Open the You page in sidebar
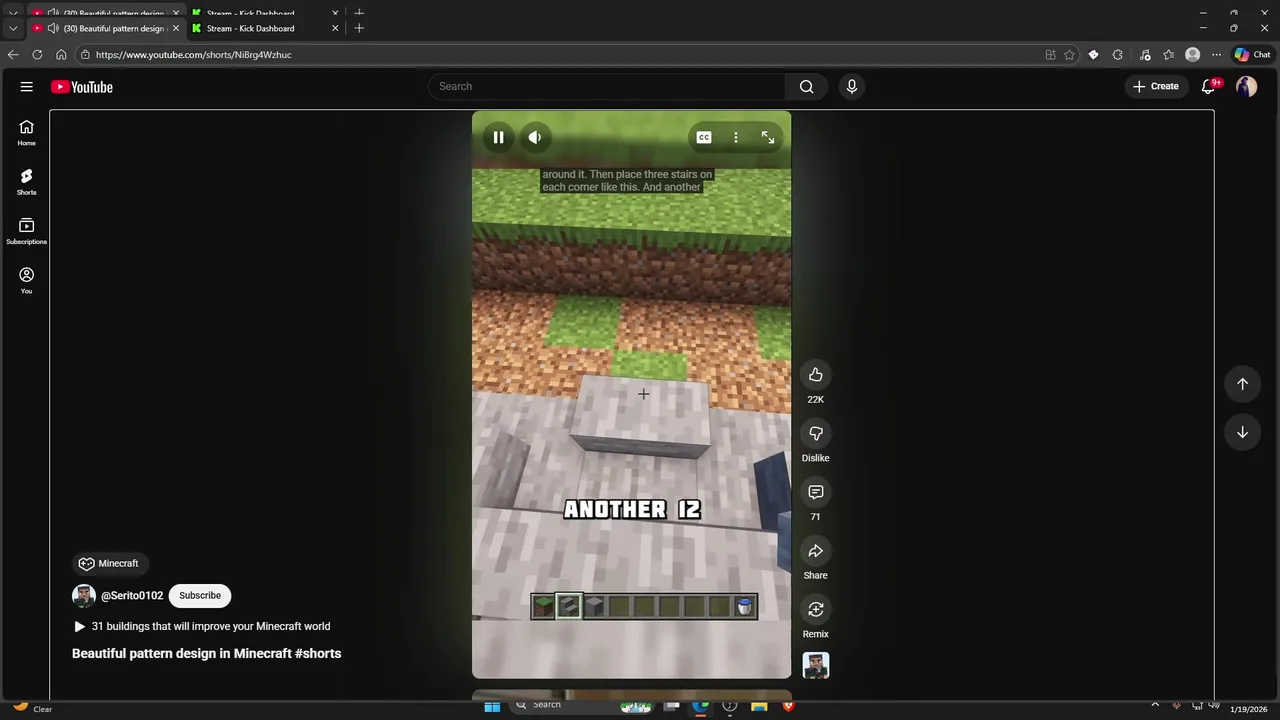Screen dimensions: 1280x720 (27, 281)
